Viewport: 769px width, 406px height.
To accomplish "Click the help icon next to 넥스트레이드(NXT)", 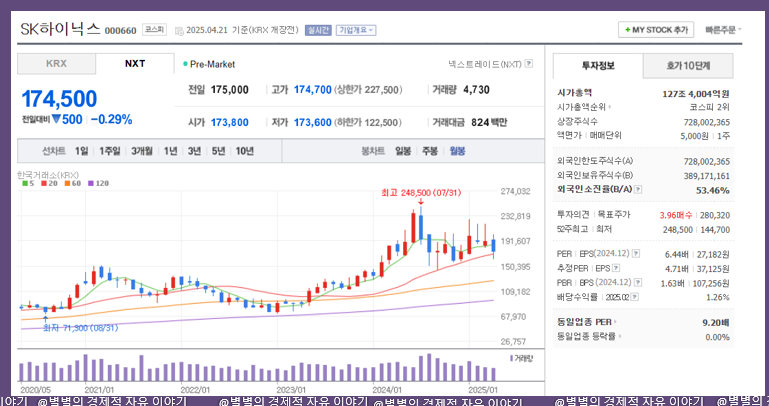I will (x=529, y=64).
